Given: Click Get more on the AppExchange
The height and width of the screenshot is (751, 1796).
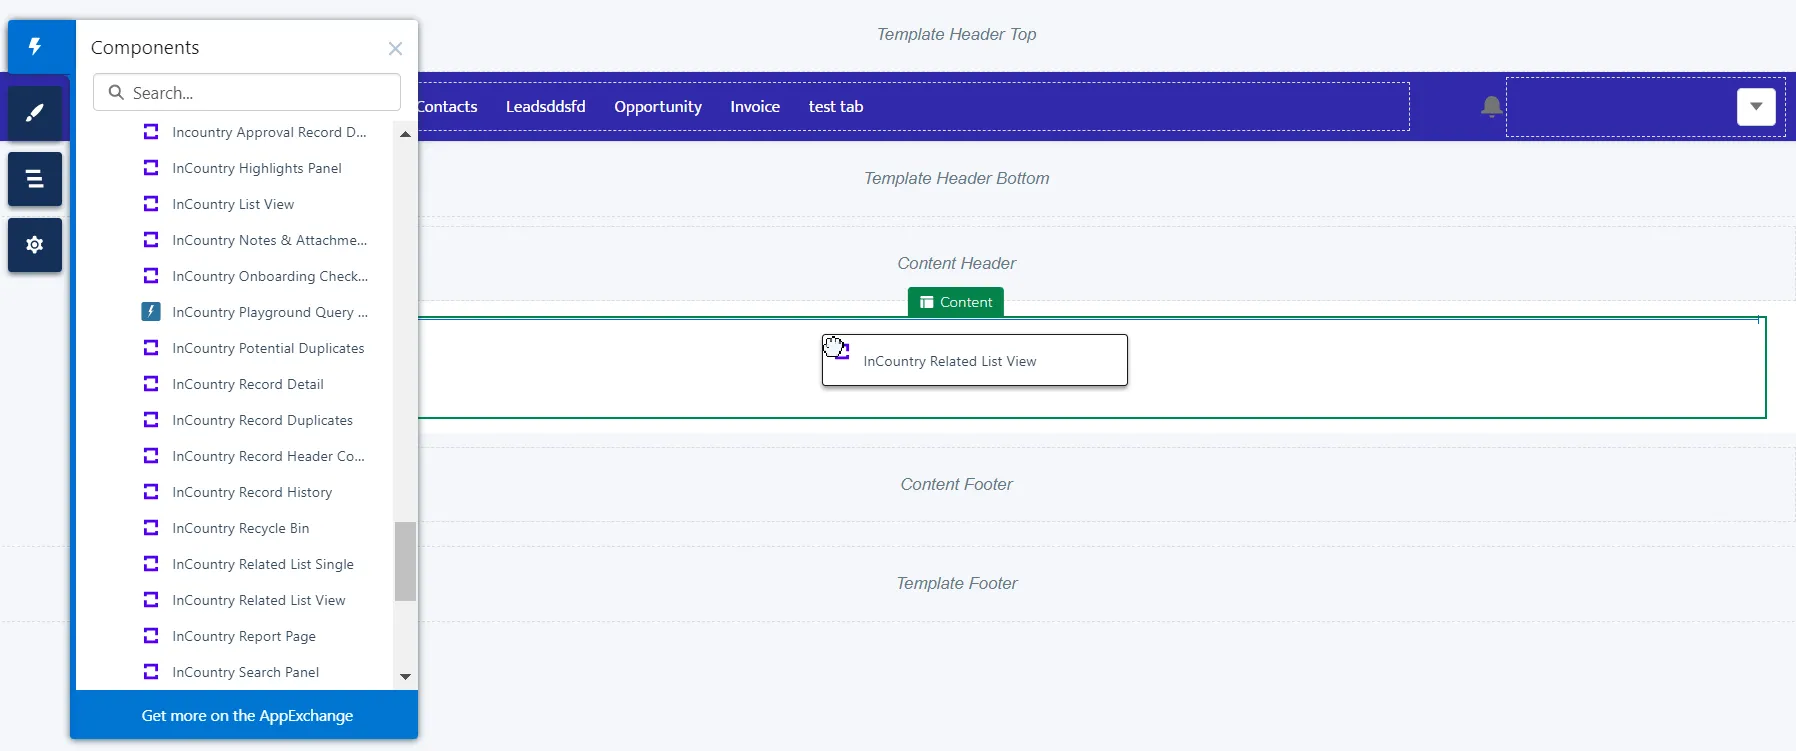Looking at the screenshot, I should (247, 716).
